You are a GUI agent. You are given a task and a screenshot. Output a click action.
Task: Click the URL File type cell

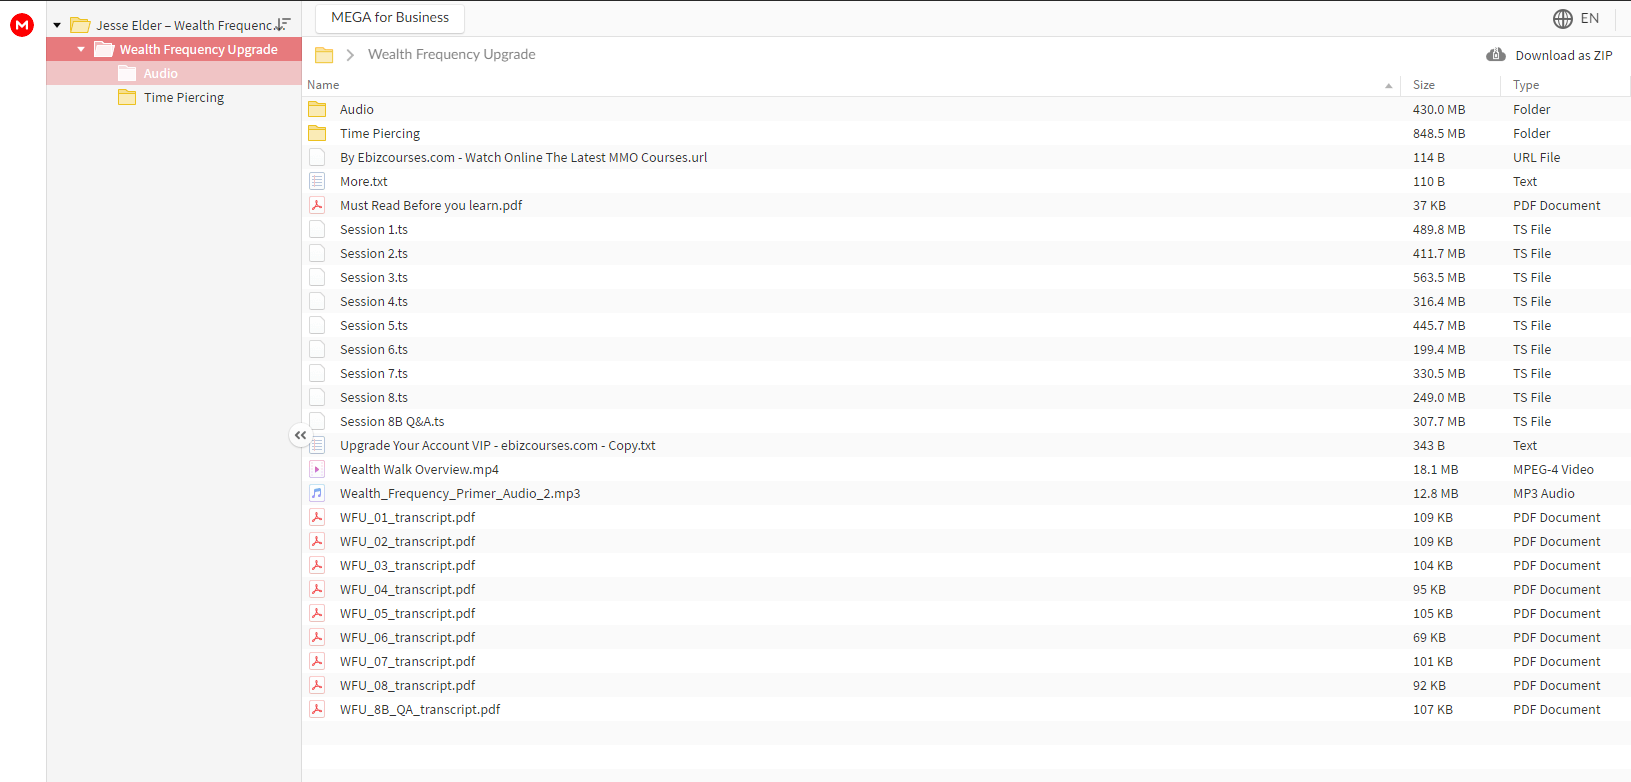(1537, 157)
